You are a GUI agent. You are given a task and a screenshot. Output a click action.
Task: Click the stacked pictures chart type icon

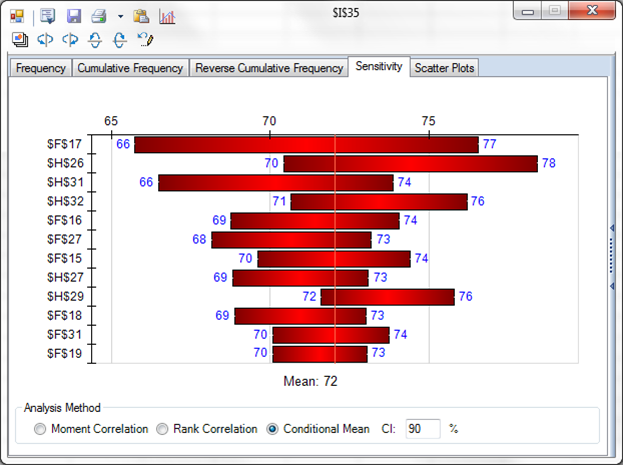pos(20,39)
